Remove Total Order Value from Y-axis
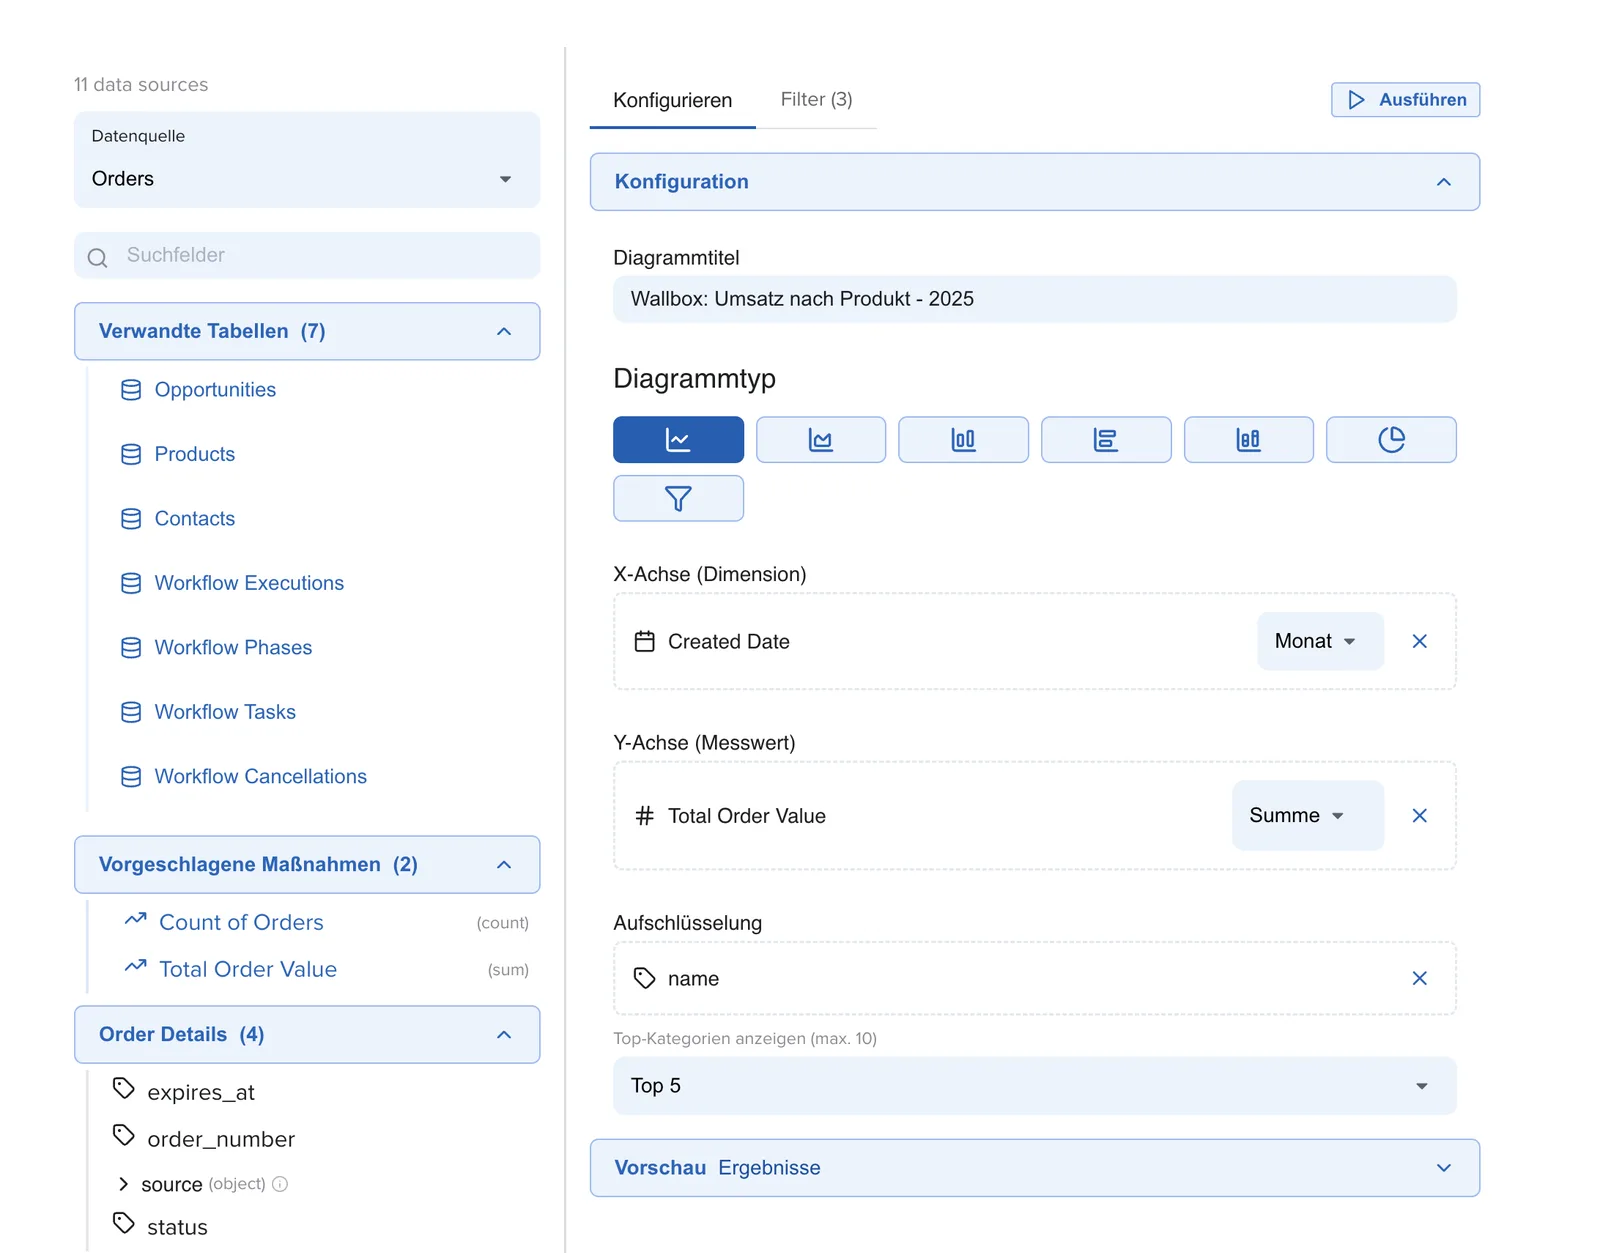 click(1419, 815)
